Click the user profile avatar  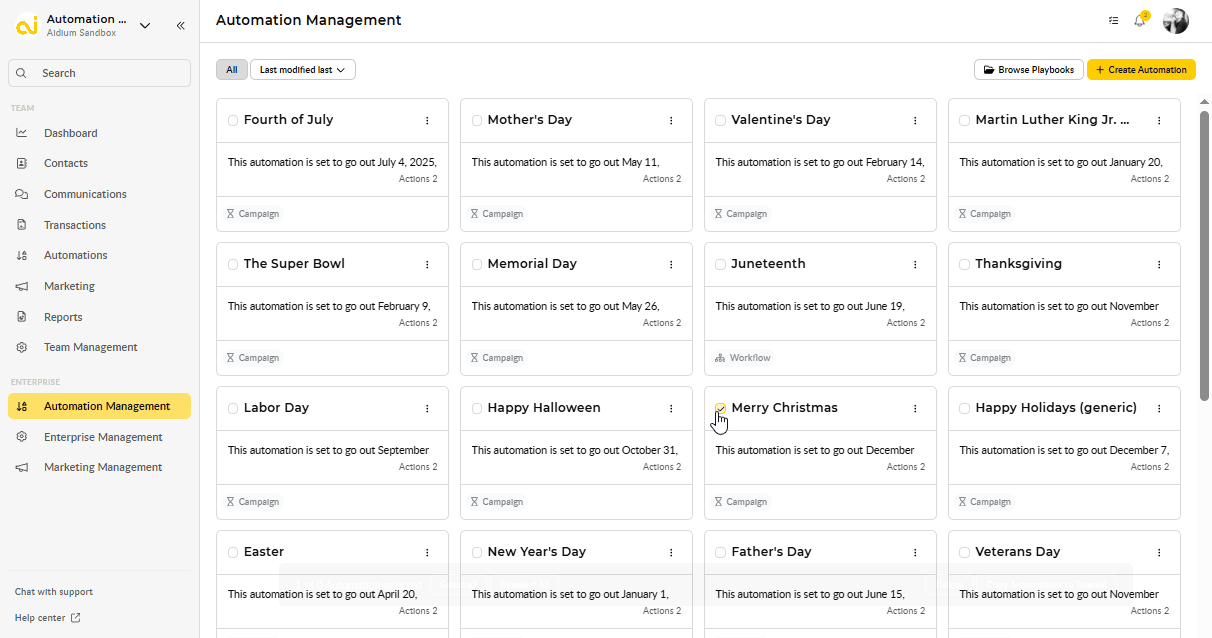pos(1175,21)
